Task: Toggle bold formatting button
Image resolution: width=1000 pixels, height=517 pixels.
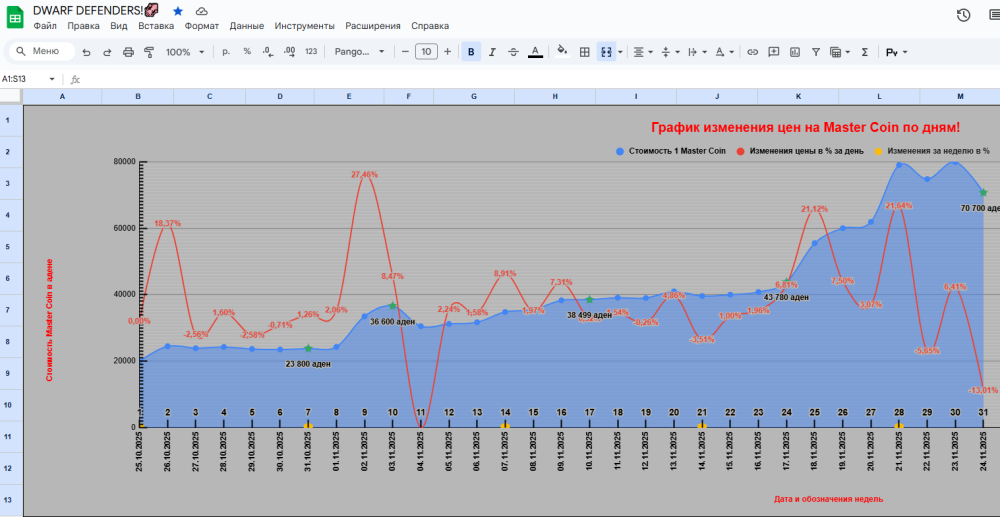Action: [471, 52]
